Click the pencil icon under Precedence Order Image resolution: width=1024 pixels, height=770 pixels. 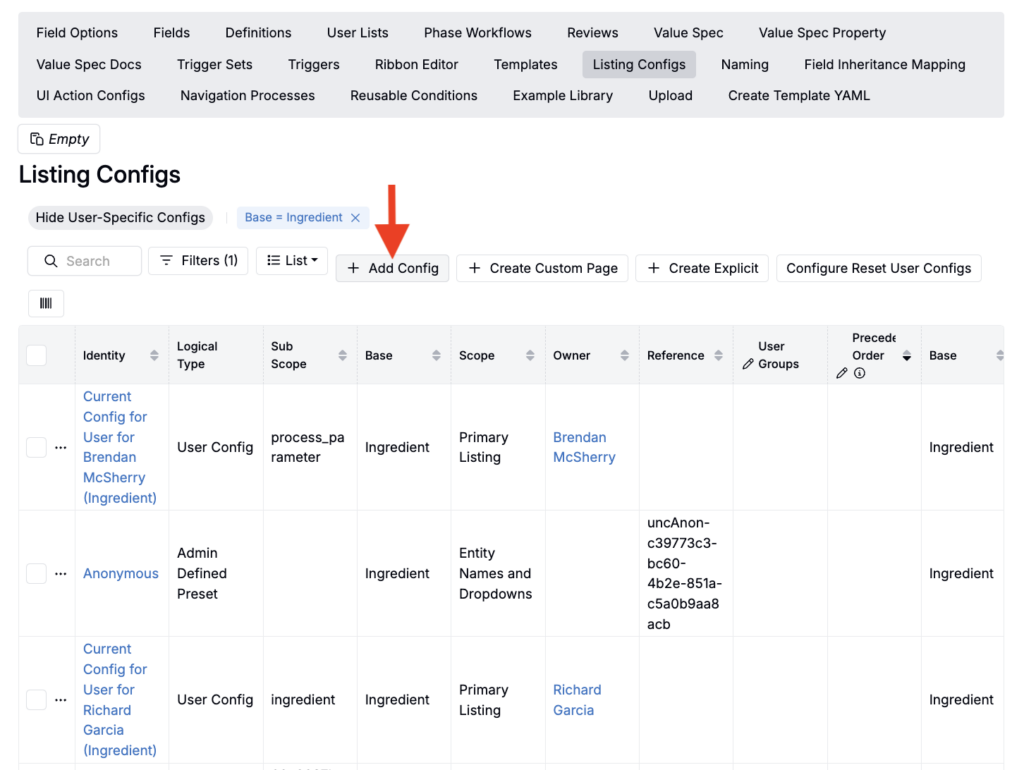pos(842,373)
